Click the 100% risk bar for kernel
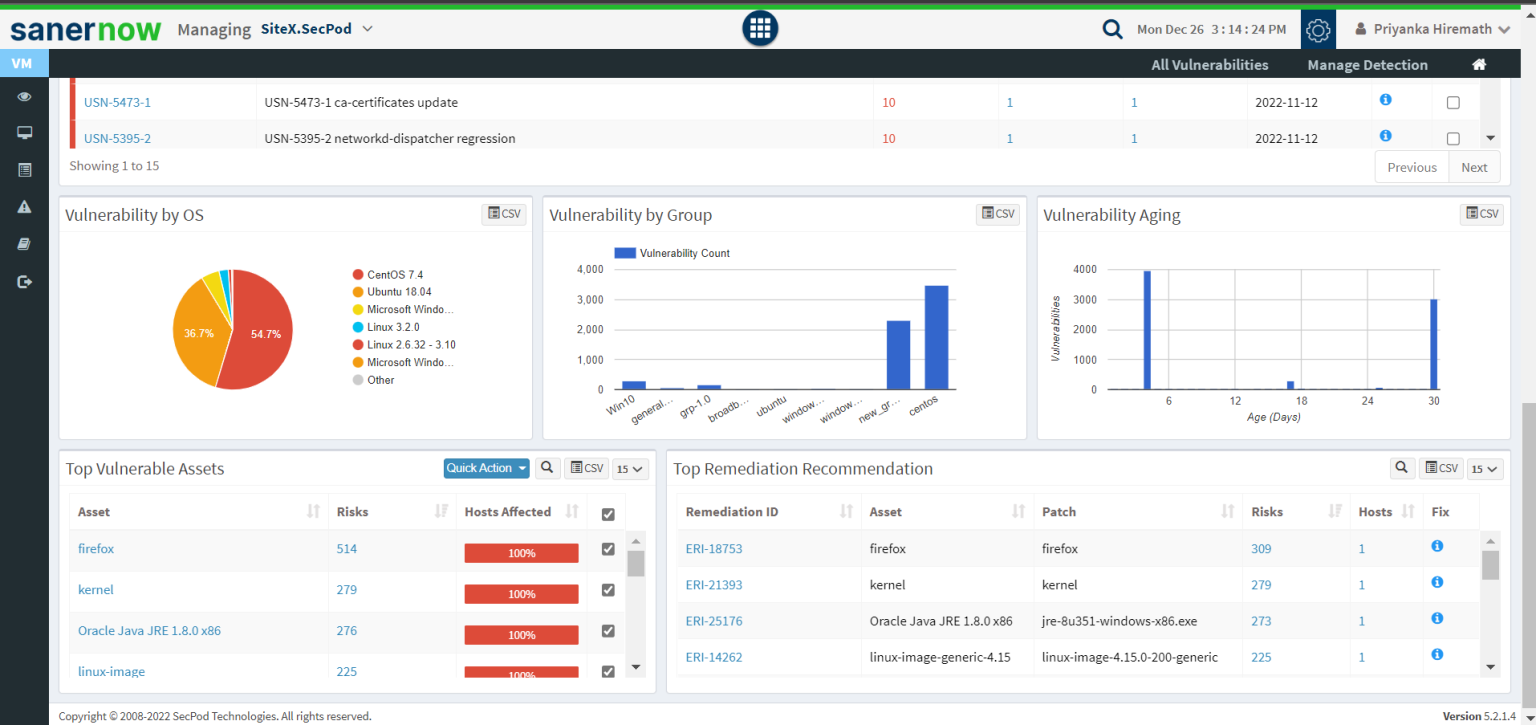Image resolution: width=1536 pixels, height=725 pixels. 521,593
